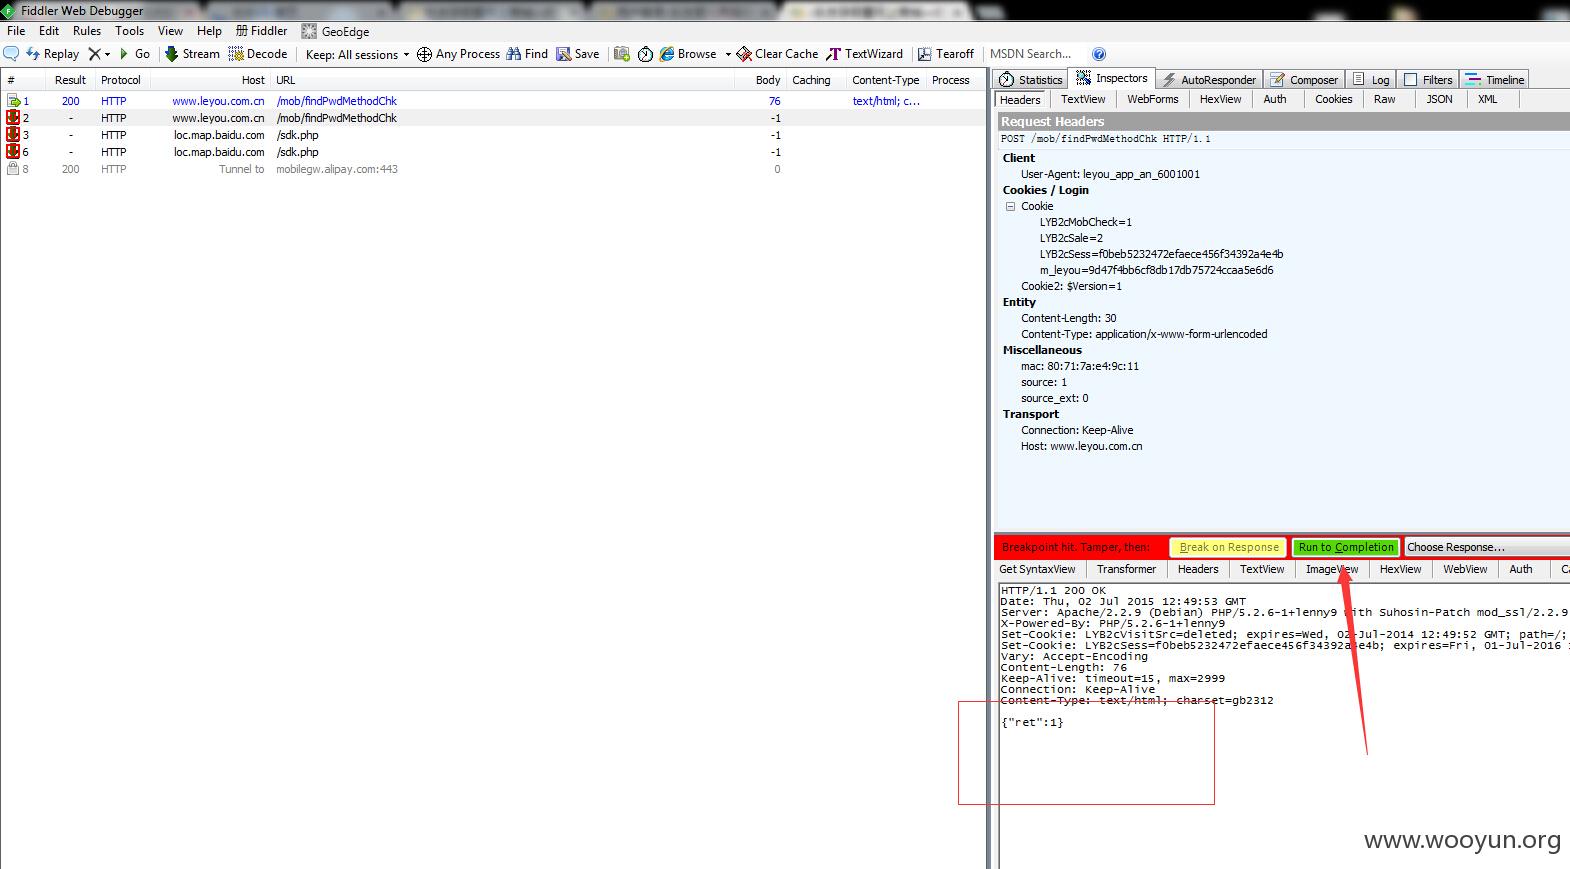1570x869 pixels.
Task: Open the Rules menu
Action: click(x=87, y=31)
